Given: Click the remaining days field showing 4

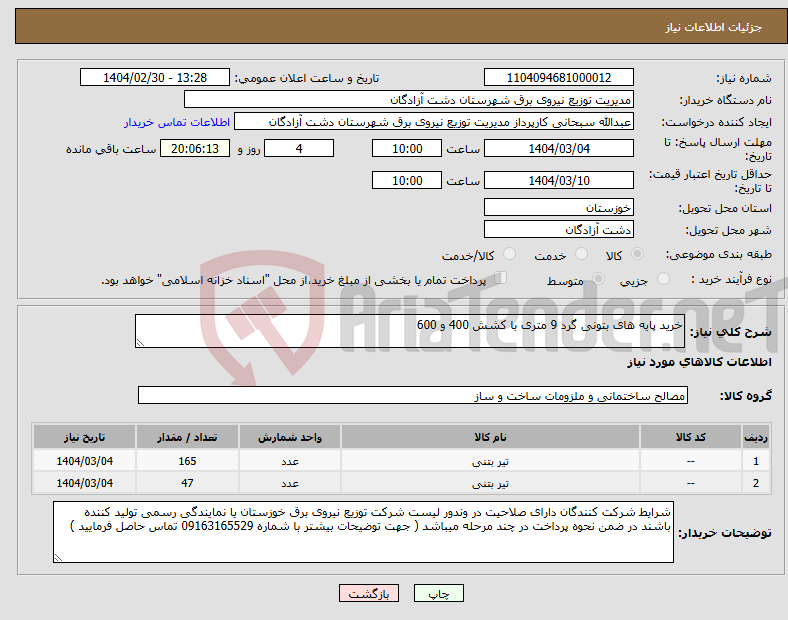Looking at the screenshot, I should pos(299,148).
